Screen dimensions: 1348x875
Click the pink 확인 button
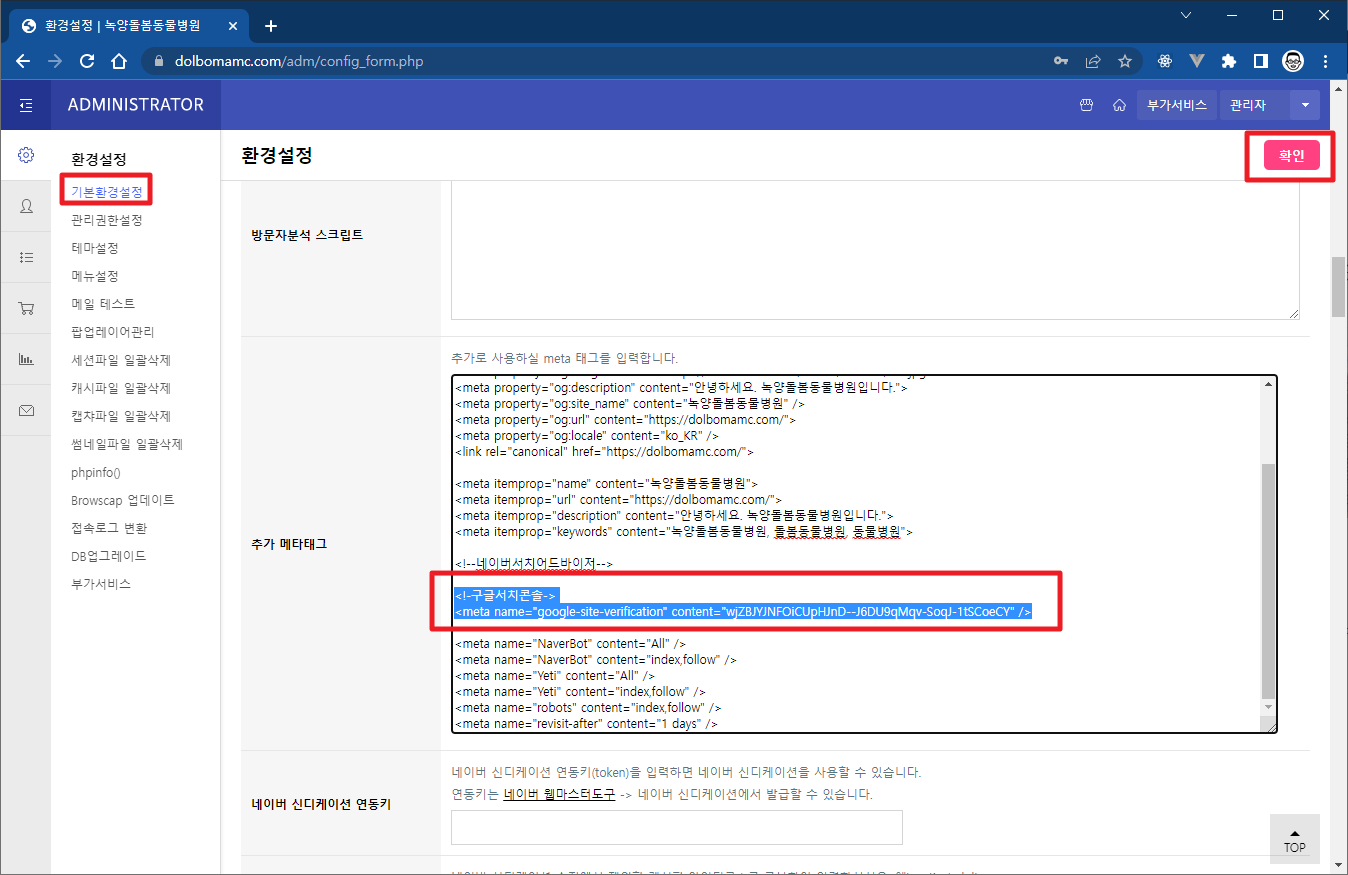pos(1291,155)
